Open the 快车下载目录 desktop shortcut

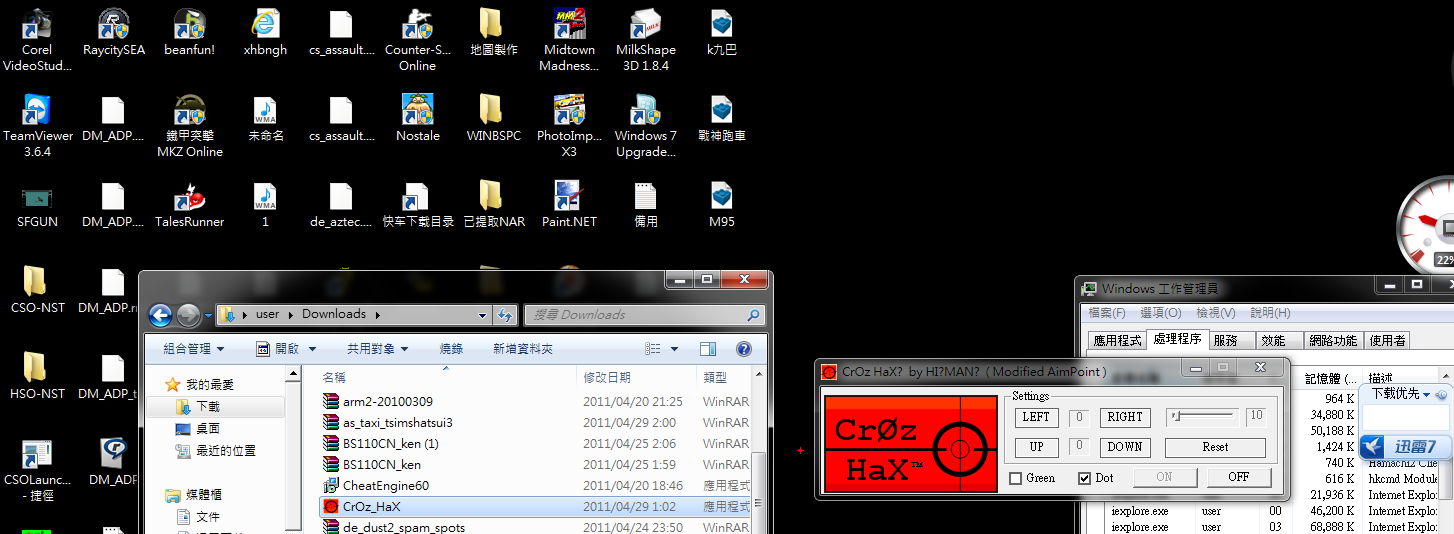click(x=417, y=204)
